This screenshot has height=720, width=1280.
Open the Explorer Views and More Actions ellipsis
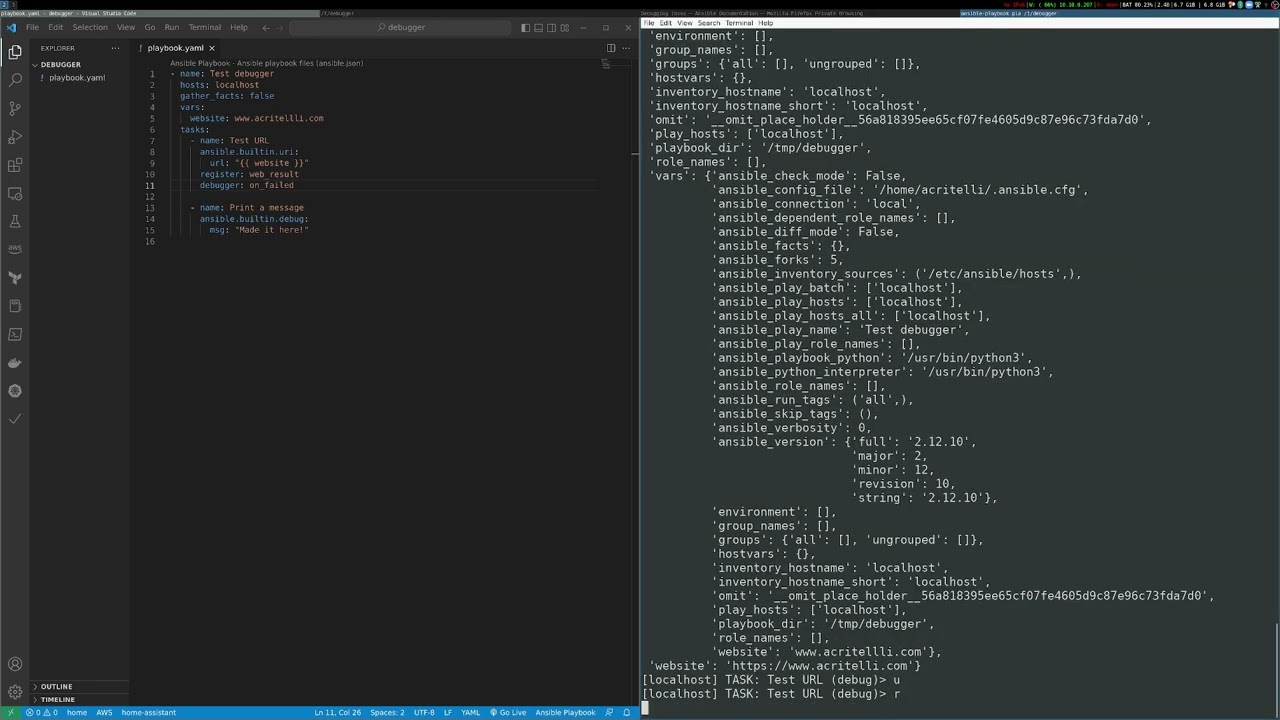[115, 48]
